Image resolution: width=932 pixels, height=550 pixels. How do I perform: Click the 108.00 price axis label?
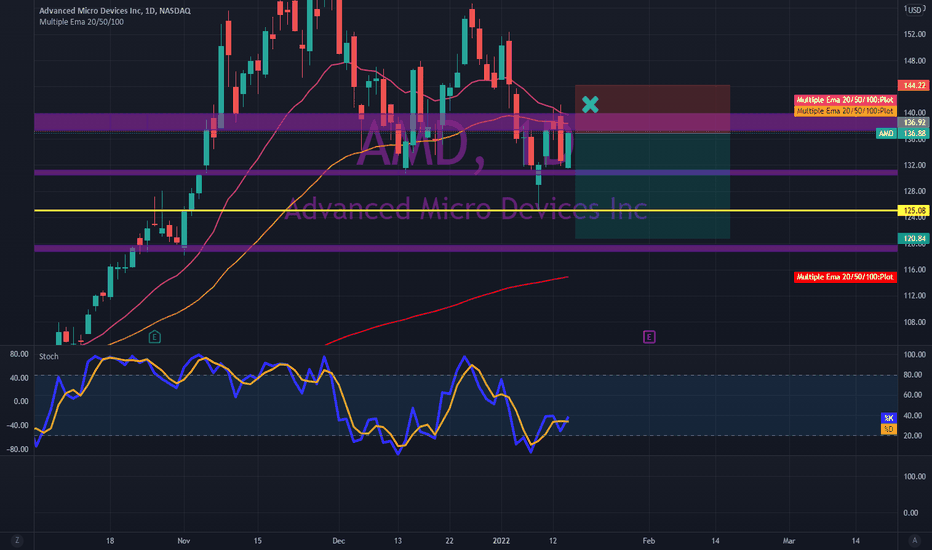coord(915,322)
